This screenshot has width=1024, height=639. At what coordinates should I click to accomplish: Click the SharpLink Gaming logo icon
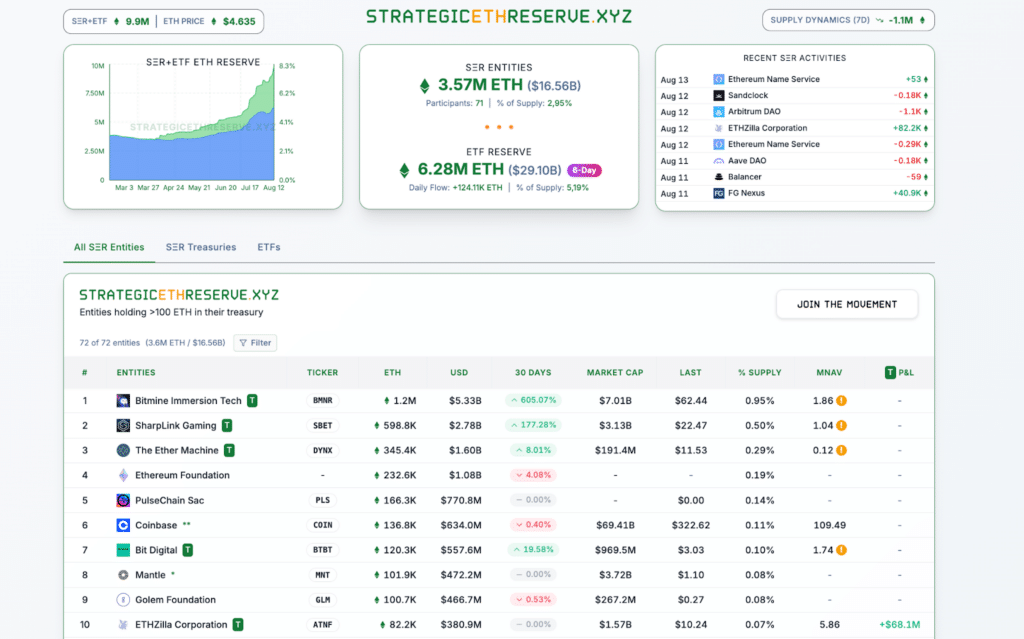point(123,425)
